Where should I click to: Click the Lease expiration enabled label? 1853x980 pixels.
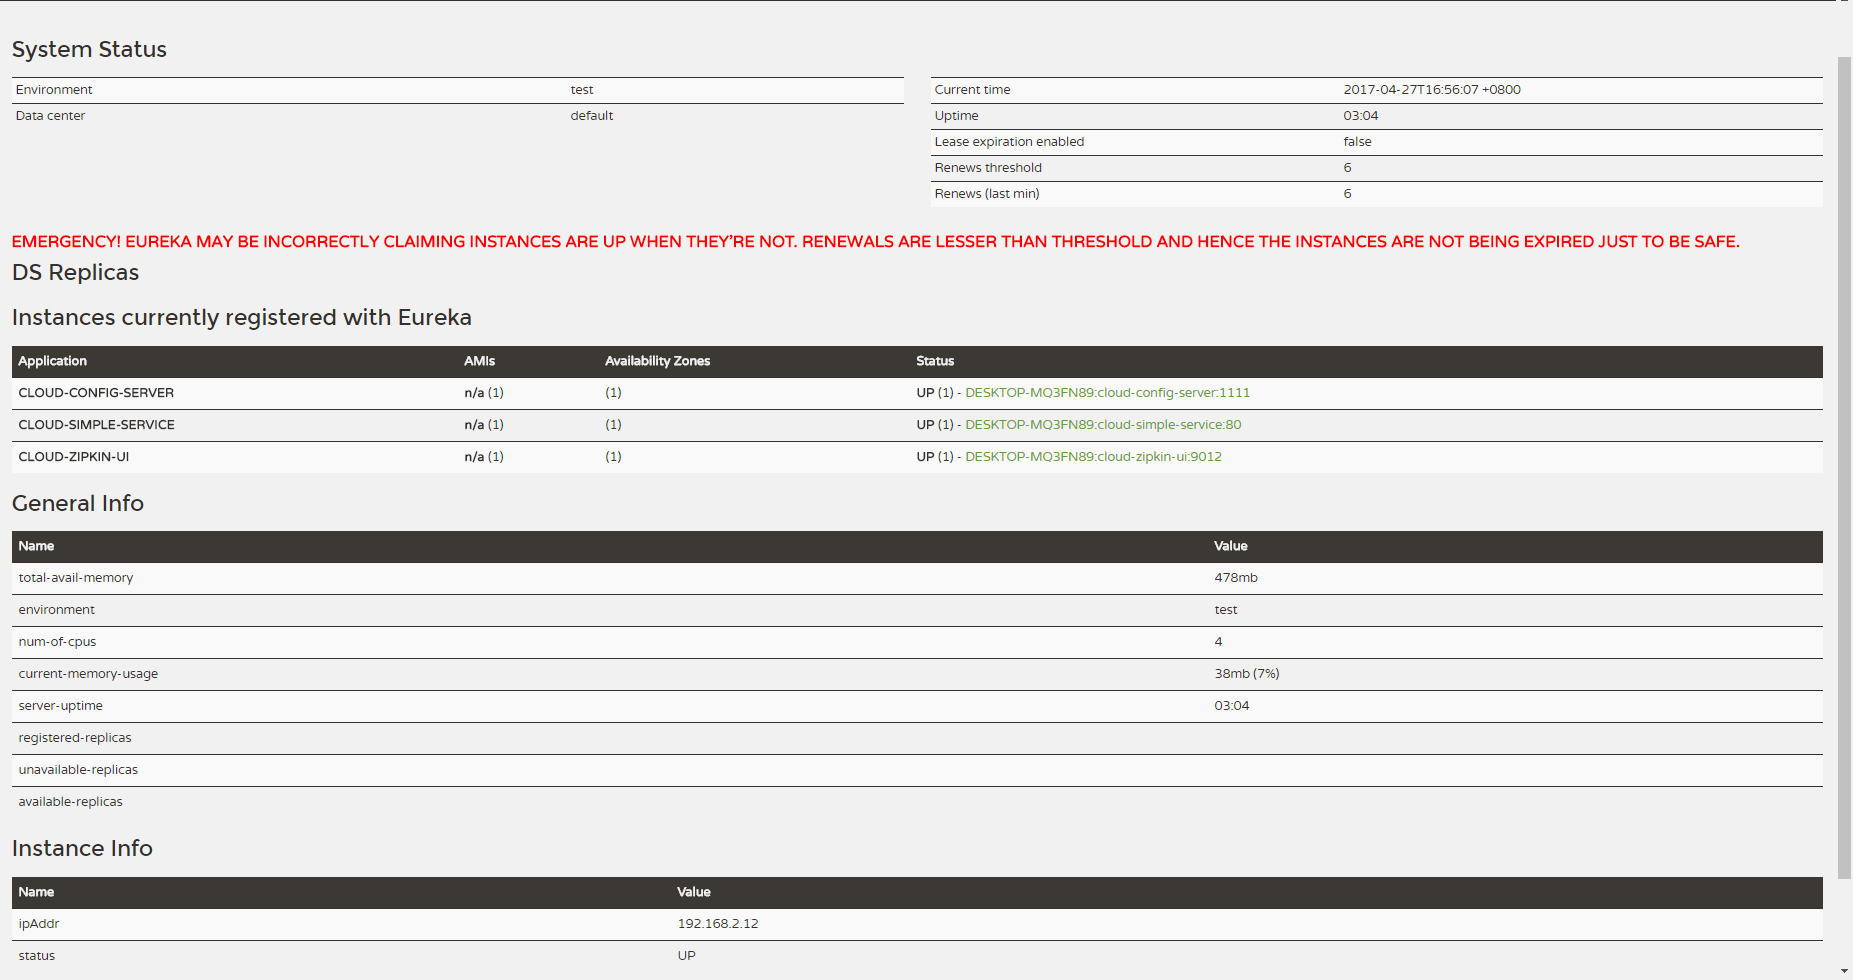(x=1009, y=142)
